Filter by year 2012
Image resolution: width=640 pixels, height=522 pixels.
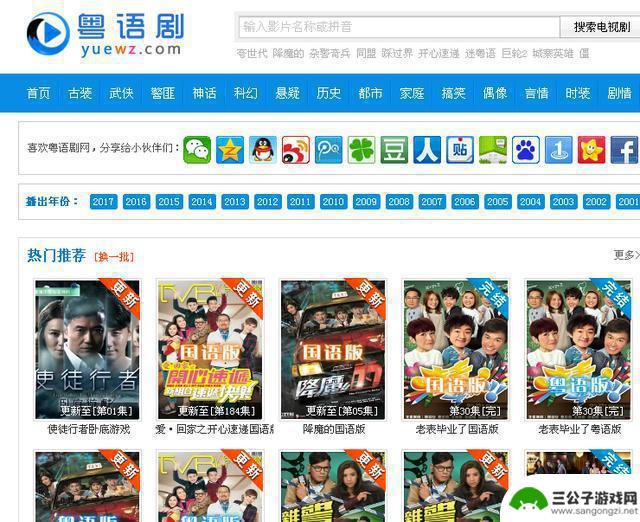[x=268, y=201]
